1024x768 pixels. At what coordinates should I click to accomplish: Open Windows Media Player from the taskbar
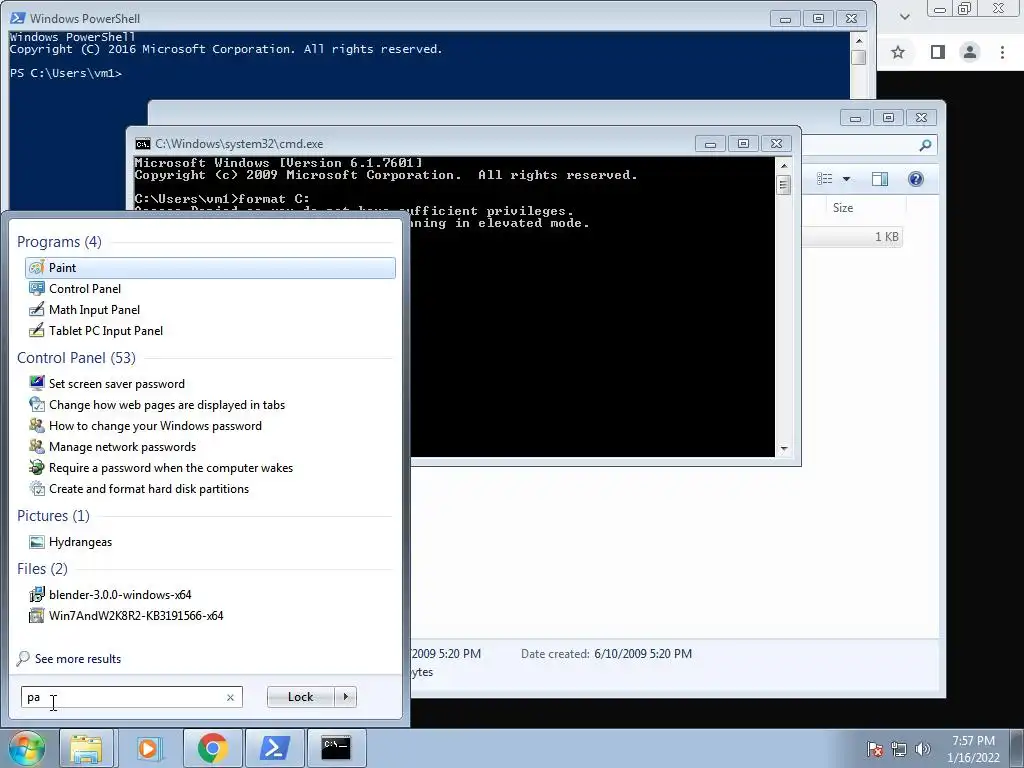pos(149,748)
